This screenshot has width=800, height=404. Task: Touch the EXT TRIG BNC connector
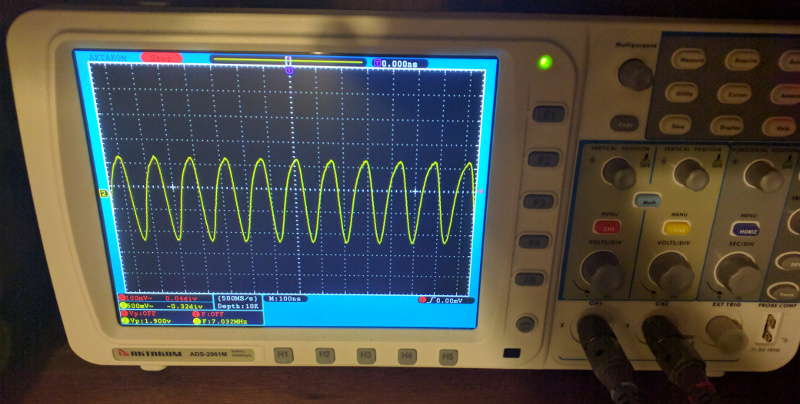click(728, 334)
